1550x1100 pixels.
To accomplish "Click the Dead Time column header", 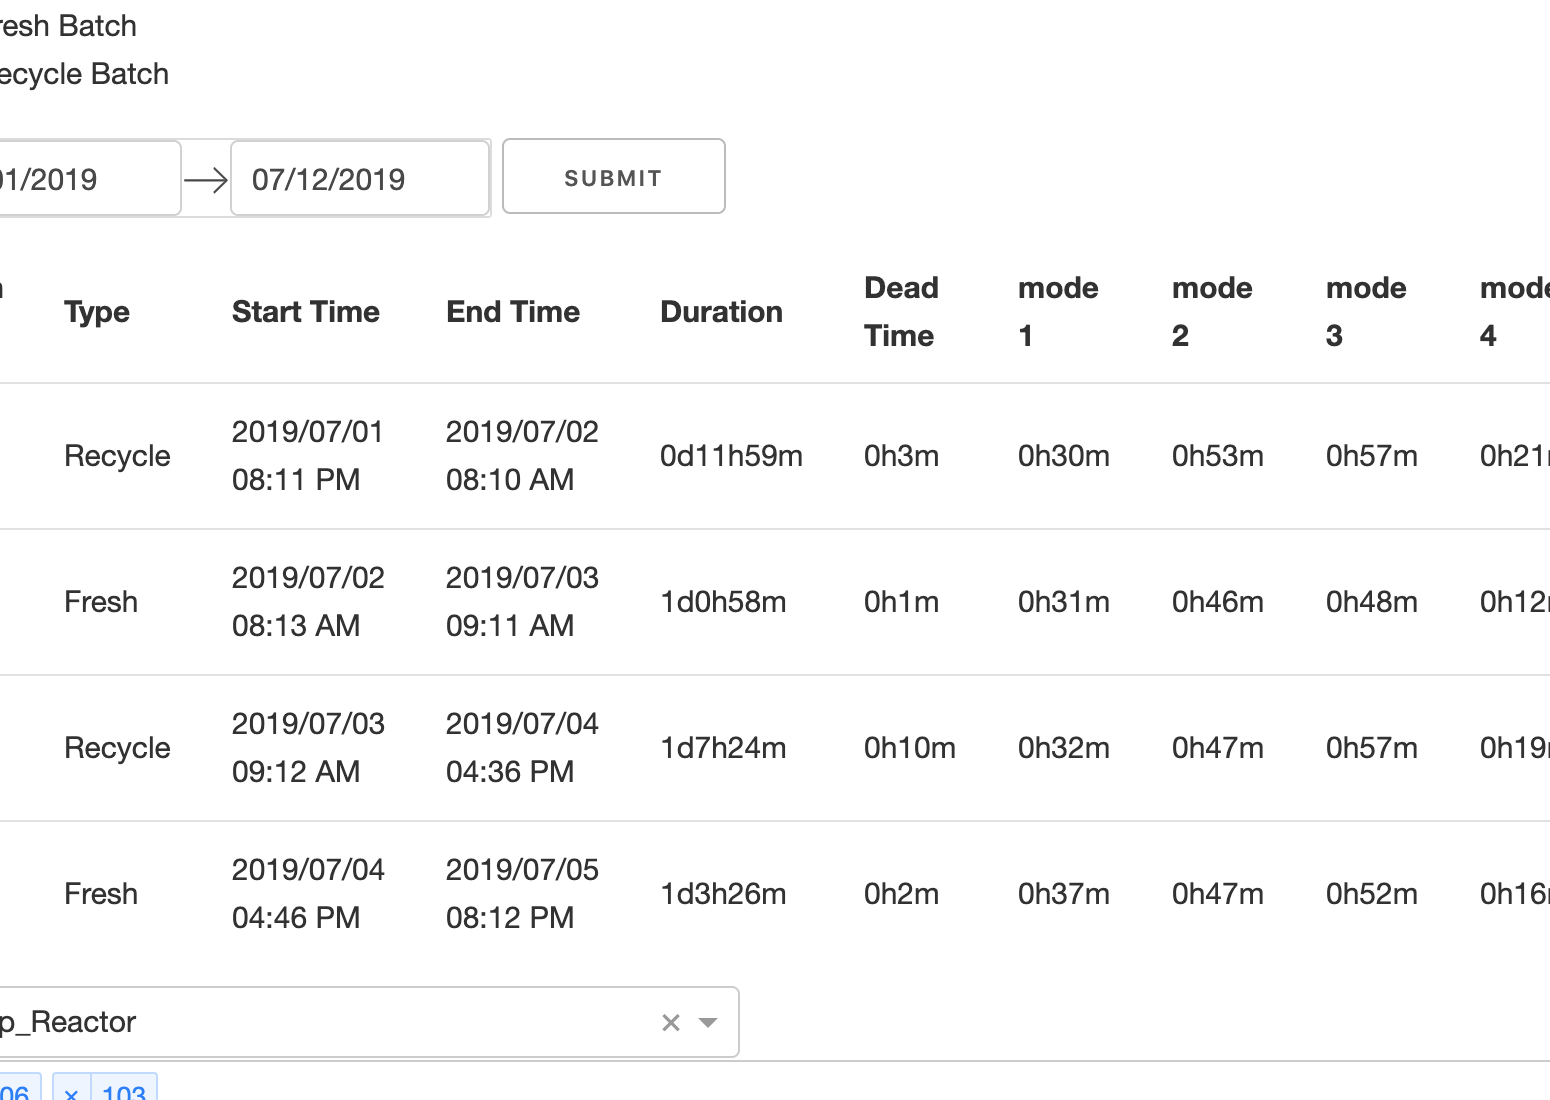I will (901, 312).
